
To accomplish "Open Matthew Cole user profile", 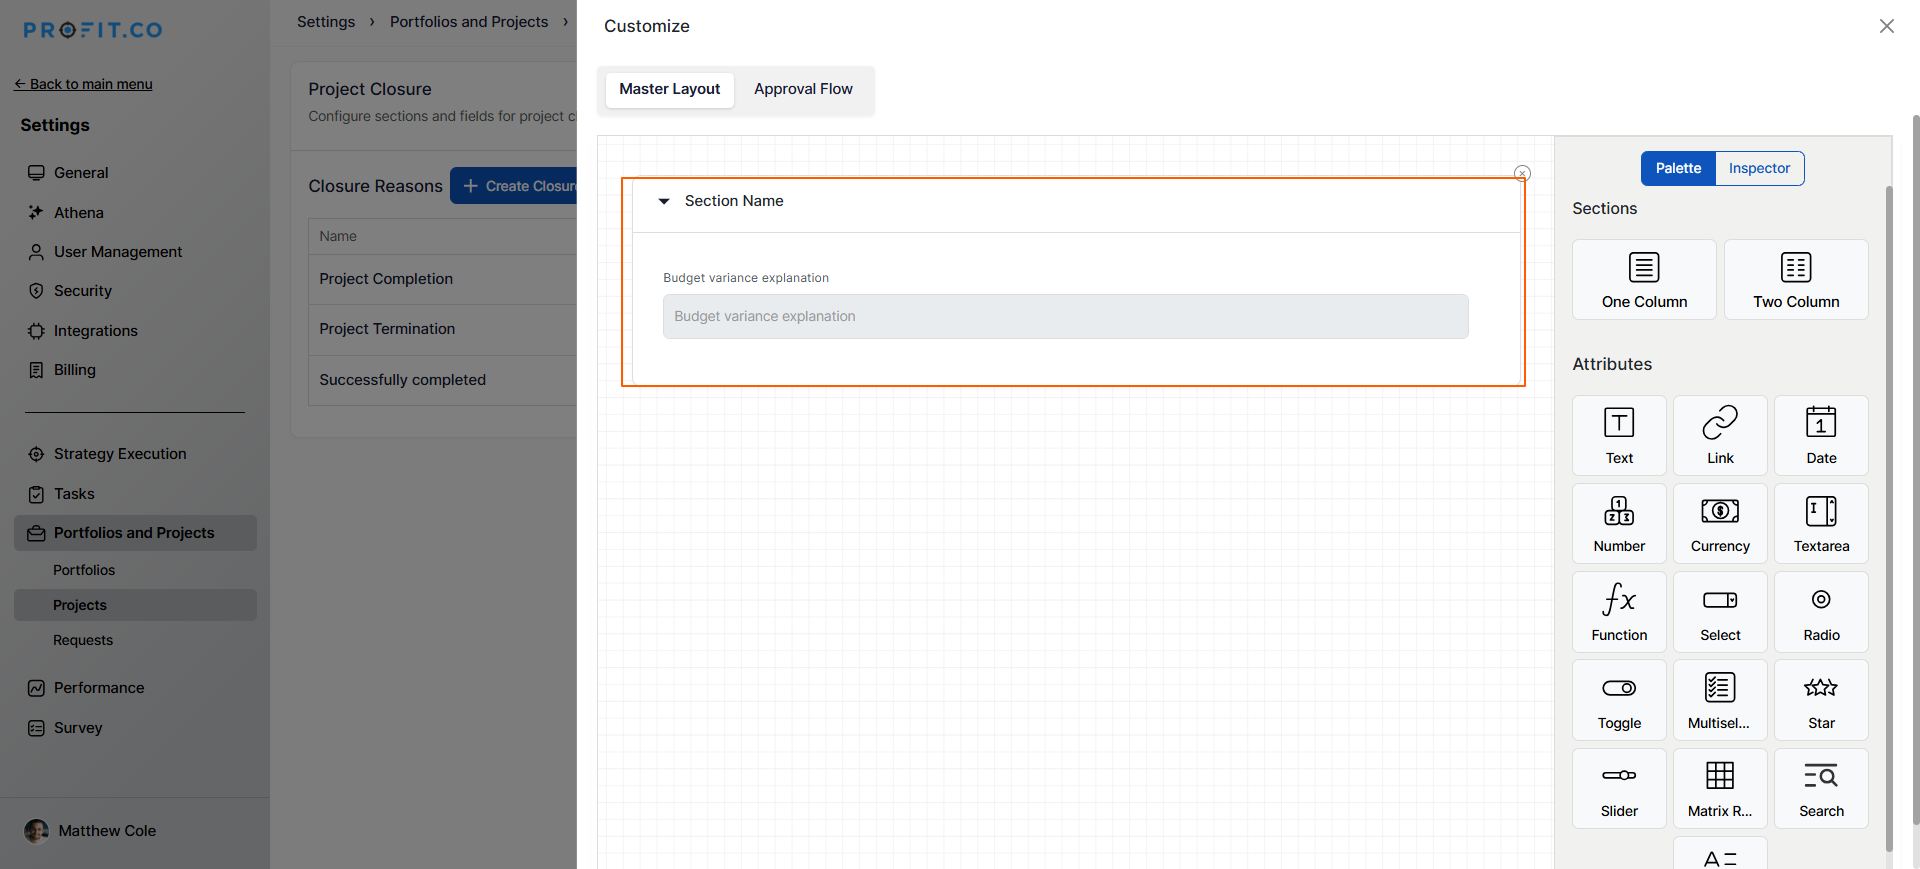I will 90,831.
